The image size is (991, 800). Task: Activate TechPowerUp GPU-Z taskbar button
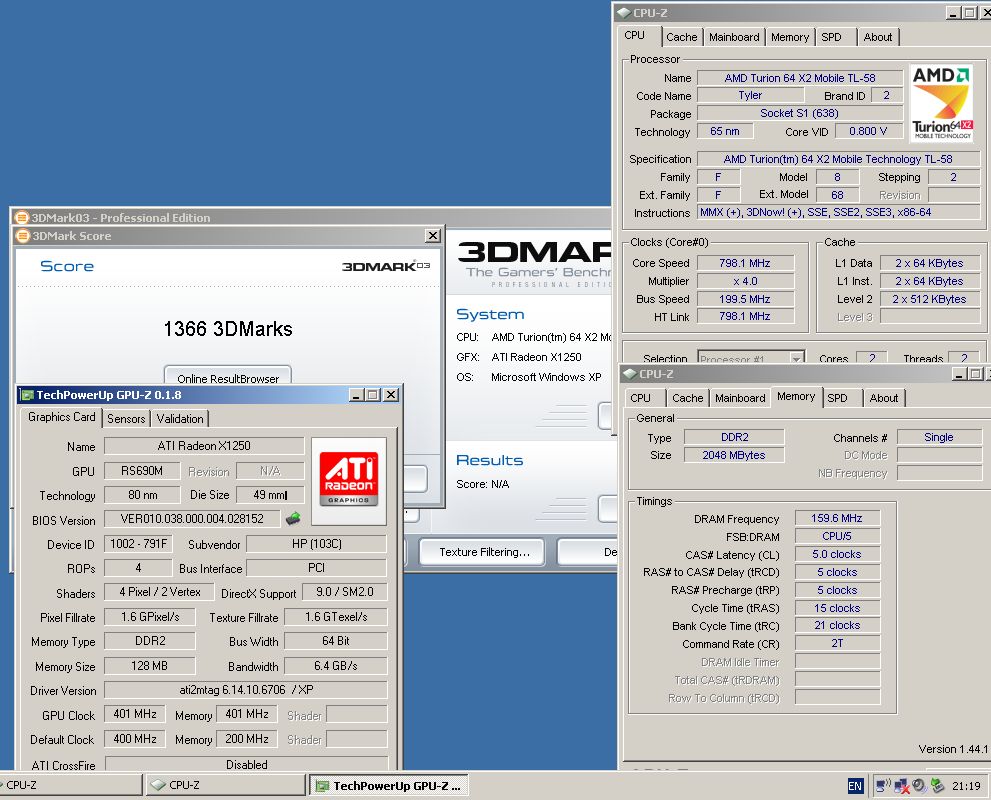pyautogui.click(x=389, y=785)
